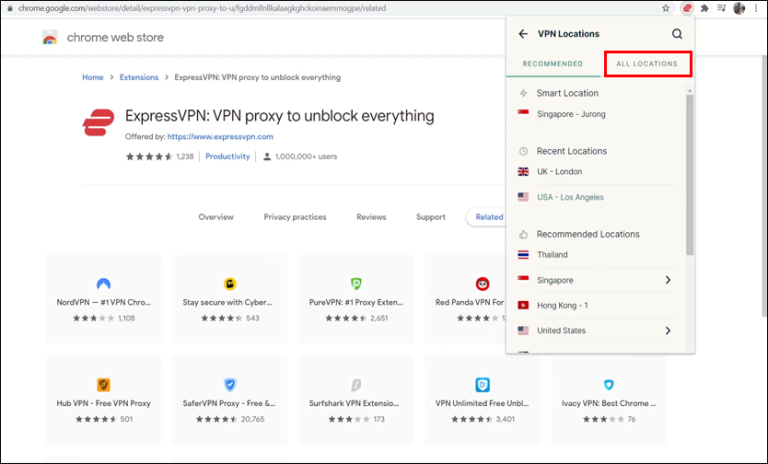The image size is (768, 464).
Task: Open search in the VPN Locations panel
Action: tap(677, 34)
